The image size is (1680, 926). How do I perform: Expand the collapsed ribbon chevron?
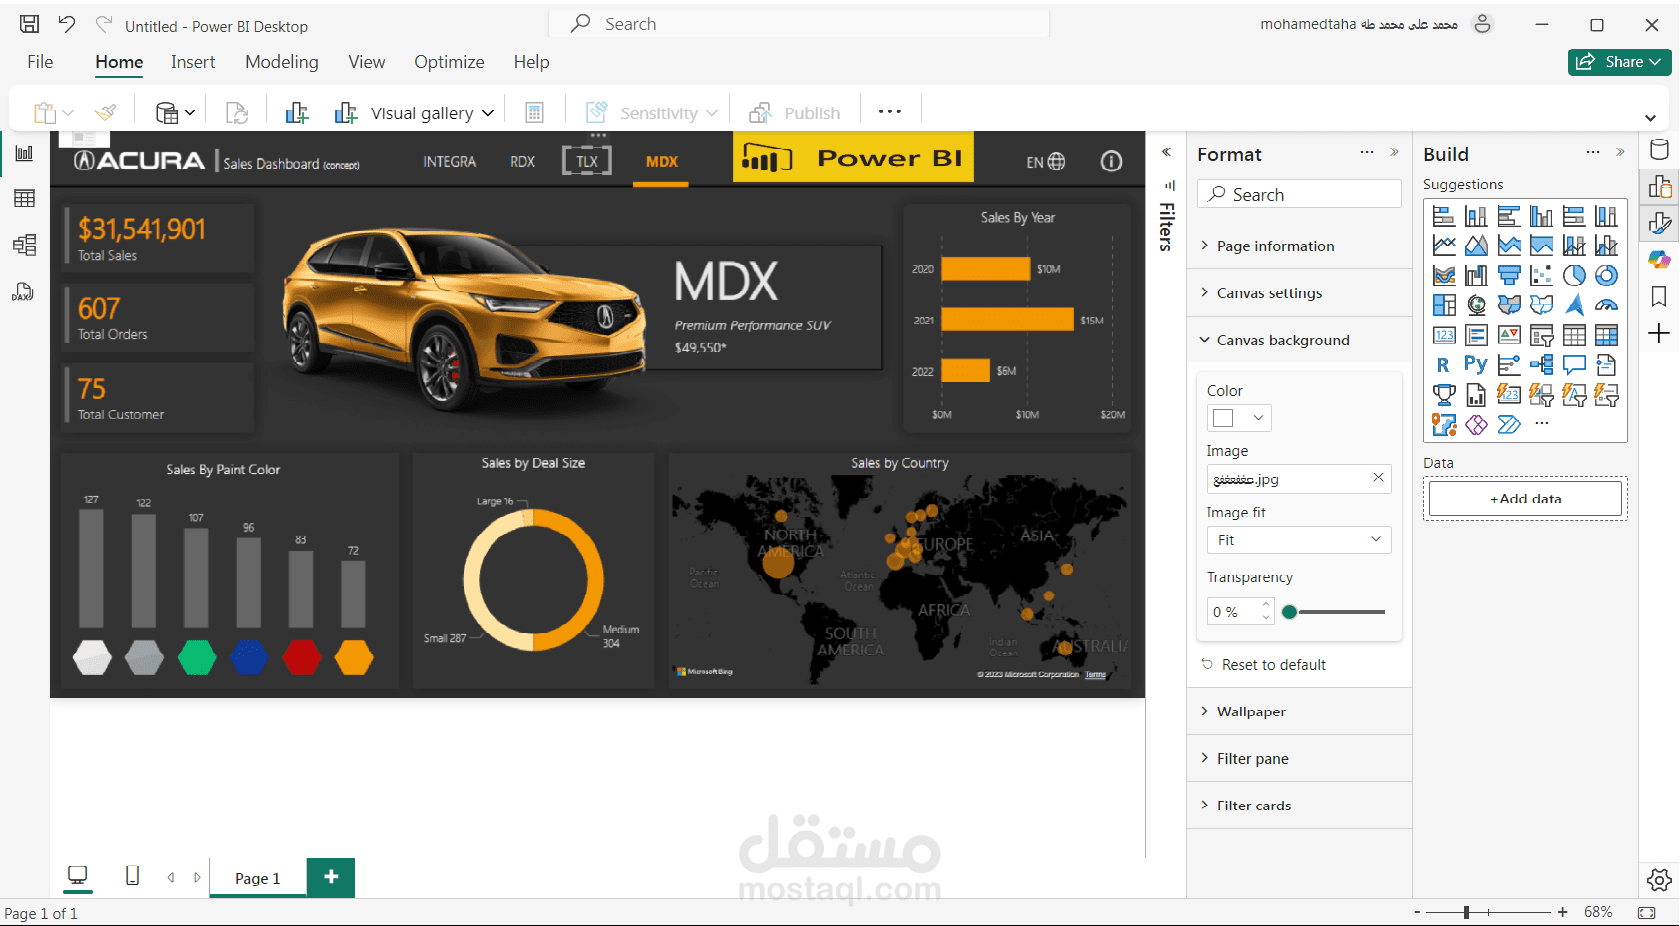pos(1650,117)
